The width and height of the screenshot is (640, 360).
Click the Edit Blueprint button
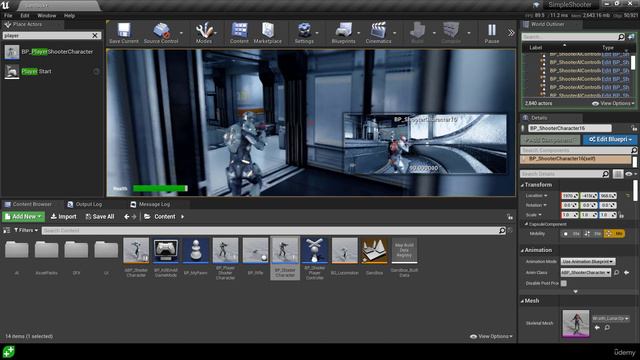tap(610, 140)
